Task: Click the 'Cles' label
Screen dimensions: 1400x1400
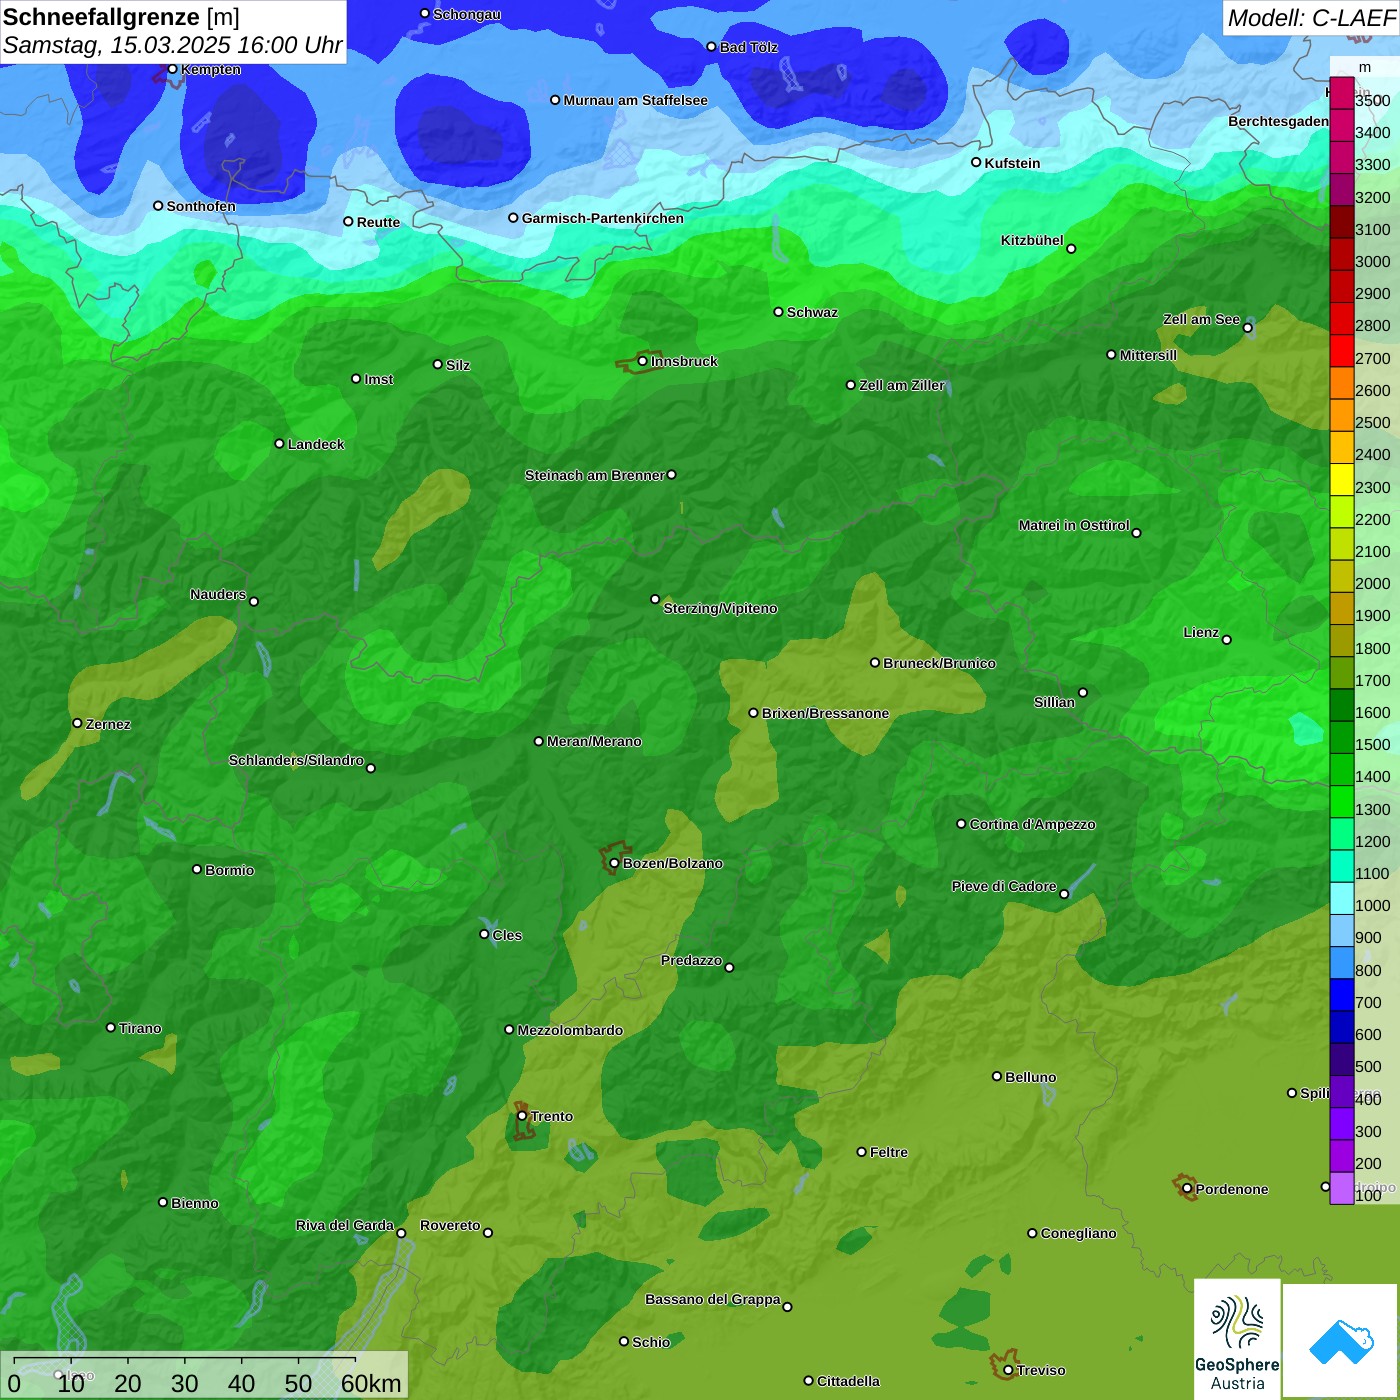Action: [507, 935]
